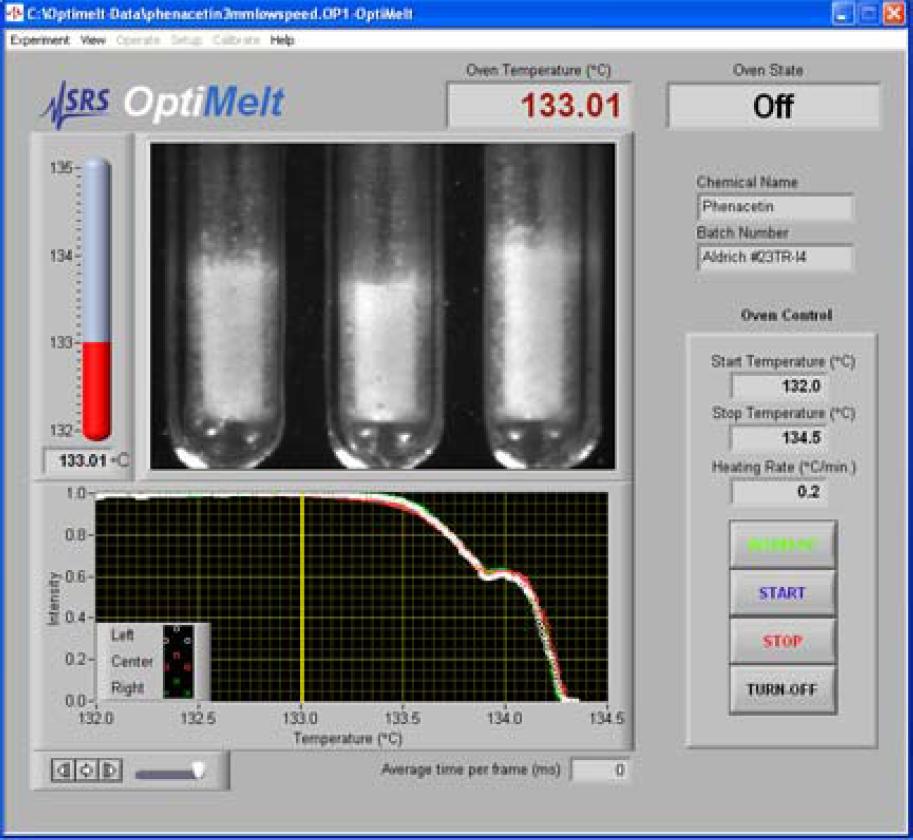Click the 'Average time per frame (ms)' label
Viewport: 913px width, 840px height.
(x=470, y=770)
